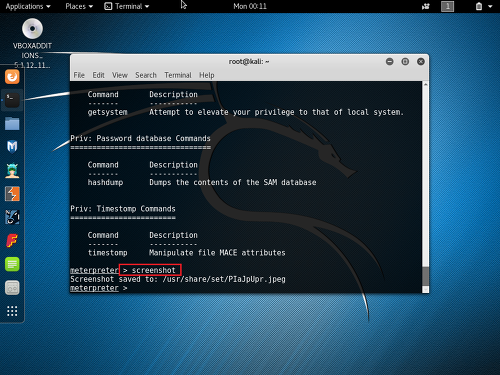Click the clock Mon 00:11
The width and height of the screenshot is (500, 375).
click(x=250, y=6)
